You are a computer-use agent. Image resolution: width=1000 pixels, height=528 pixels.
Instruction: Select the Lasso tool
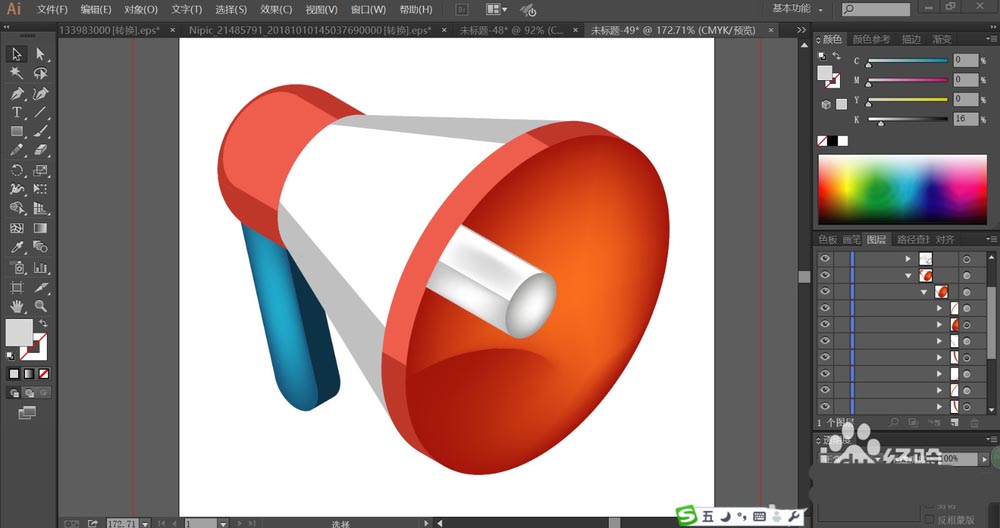[x=40, y=73]
